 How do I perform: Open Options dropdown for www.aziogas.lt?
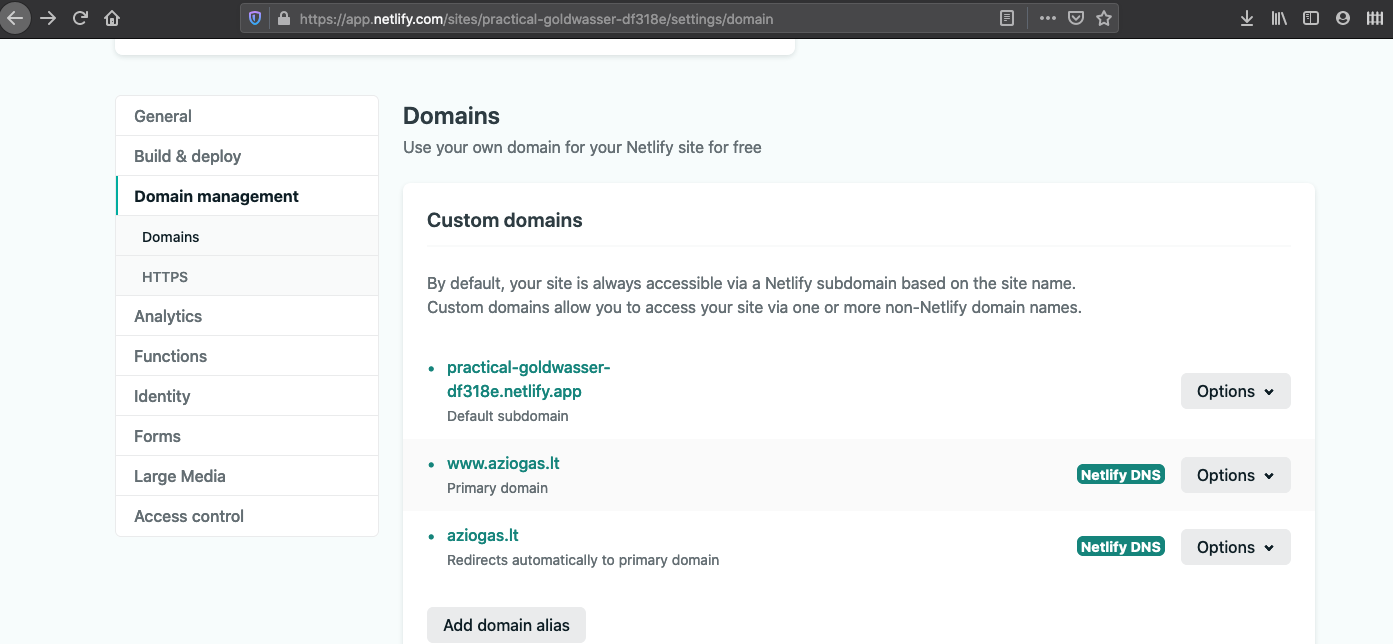pos(1235,474)
